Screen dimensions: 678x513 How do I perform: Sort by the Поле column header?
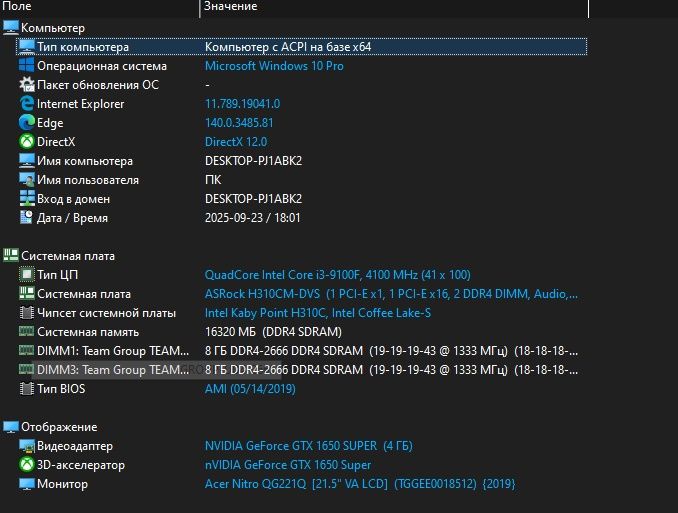coord(100,6)
